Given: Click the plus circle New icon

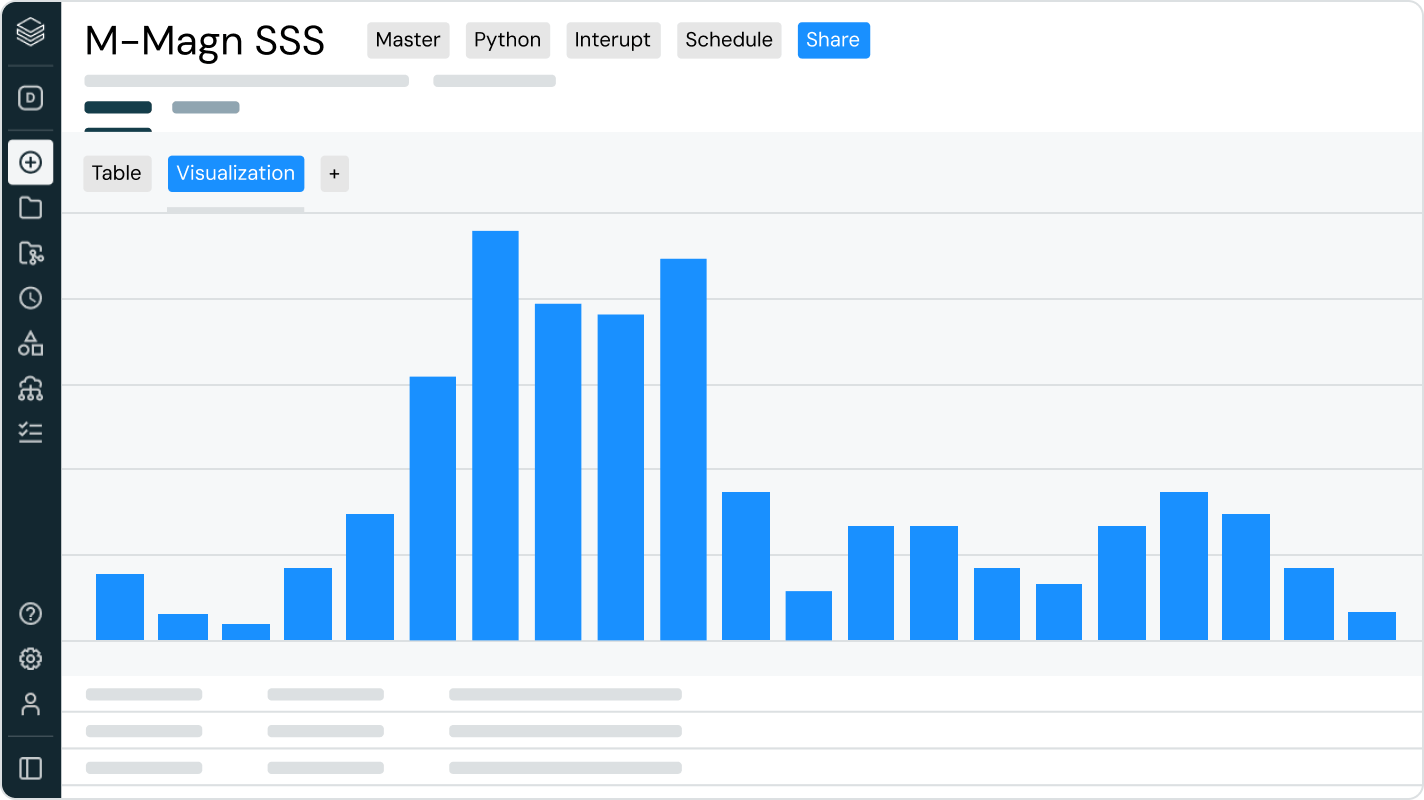Looking at the screenshot, I should pos(31,162).
